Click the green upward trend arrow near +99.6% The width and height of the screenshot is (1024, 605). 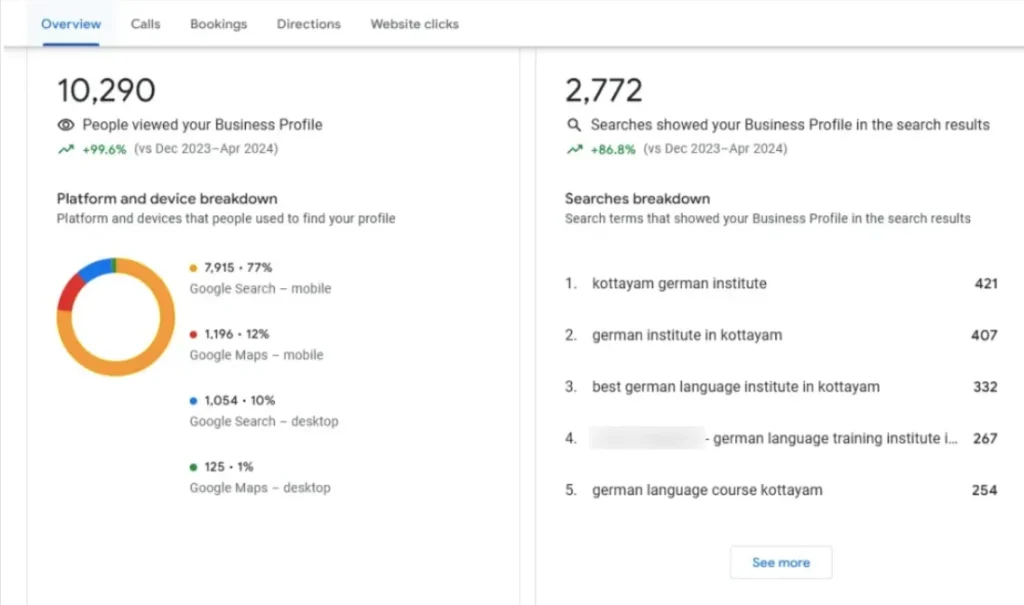[x=66, y=148]
